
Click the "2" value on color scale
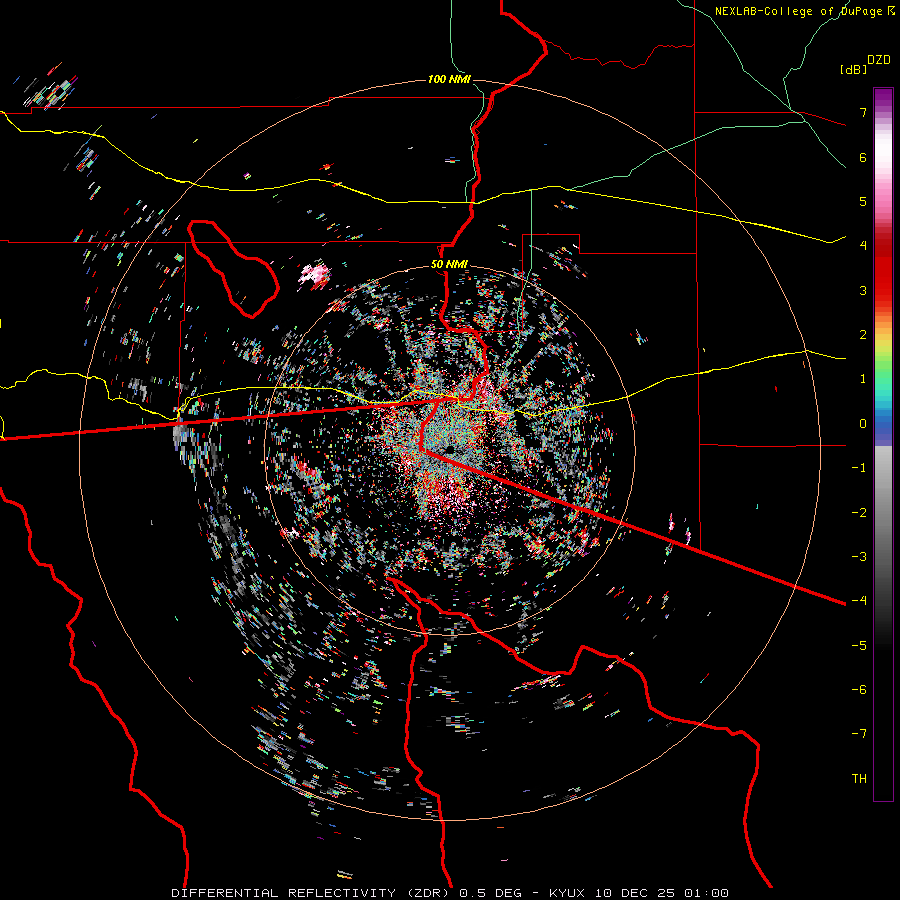(863, 335)
